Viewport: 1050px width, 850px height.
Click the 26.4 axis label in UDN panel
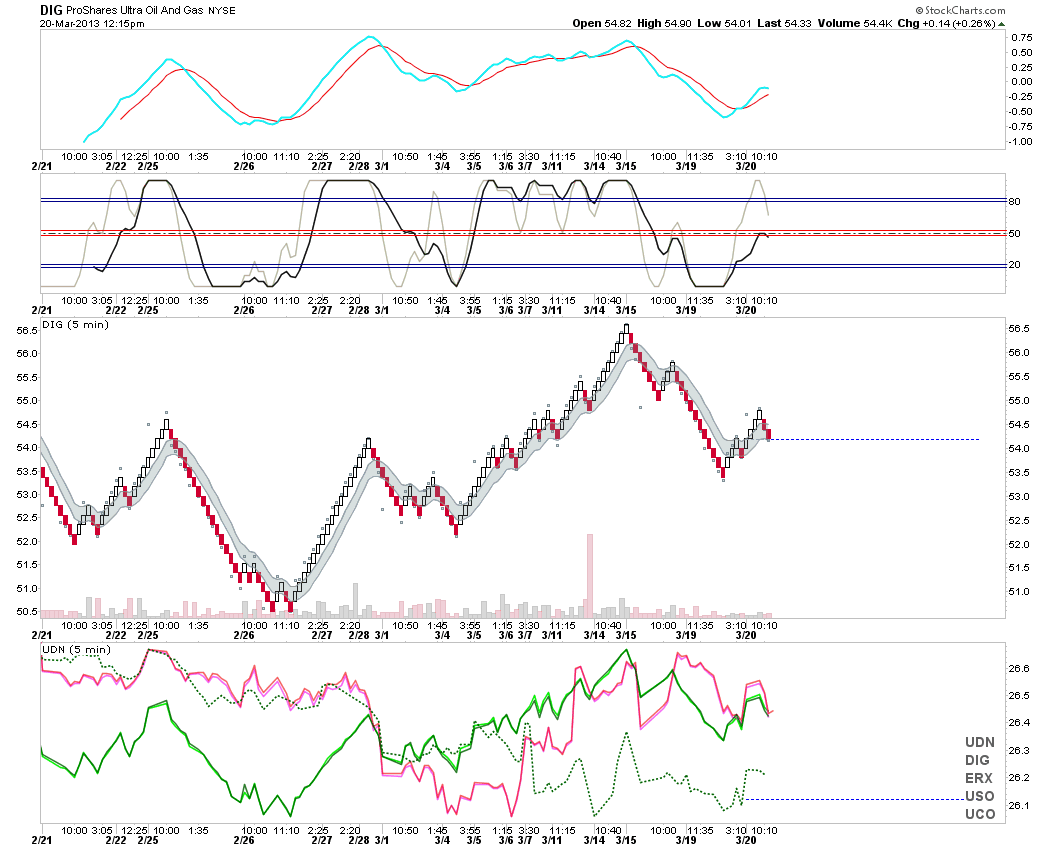[1019, 723]
